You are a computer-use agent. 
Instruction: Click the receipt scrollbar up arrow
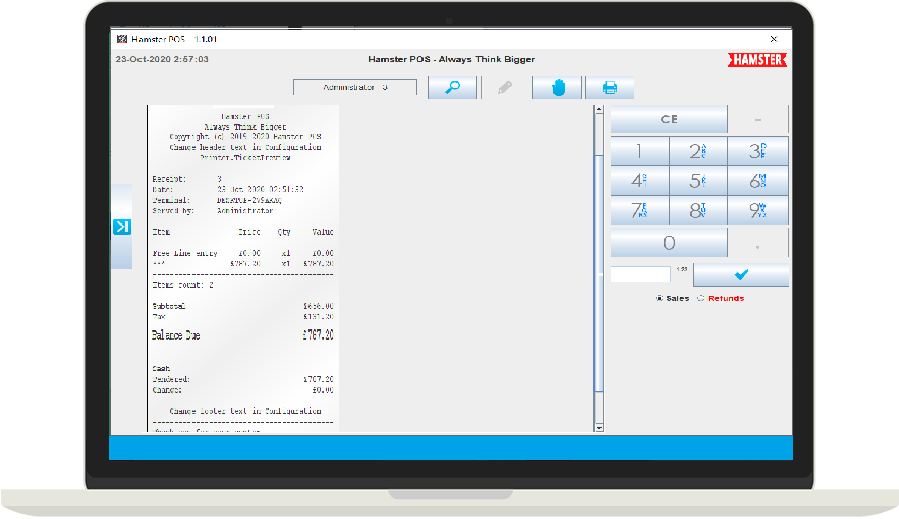click(599, 110)
